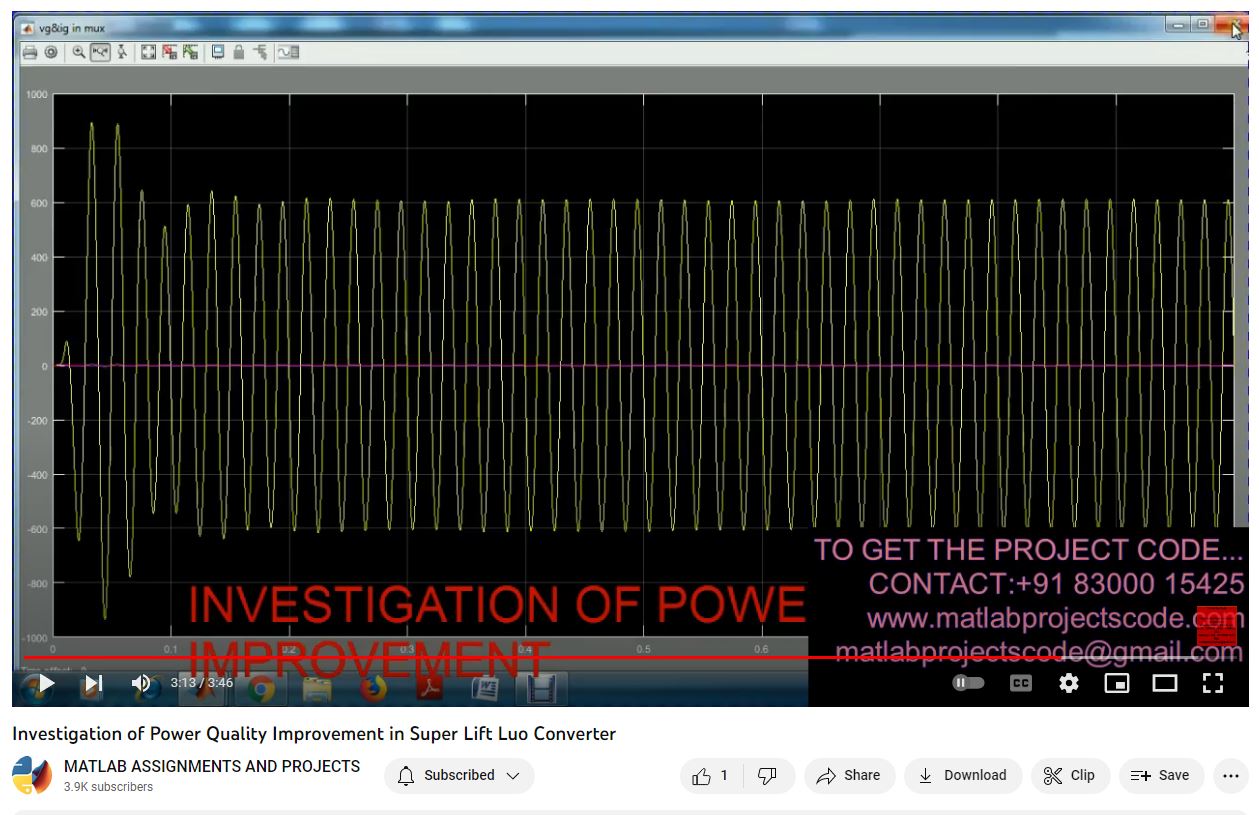Switch to miniplayer mode
Viewport: 1259px width, 815px height.
(x=1116, y=683)
